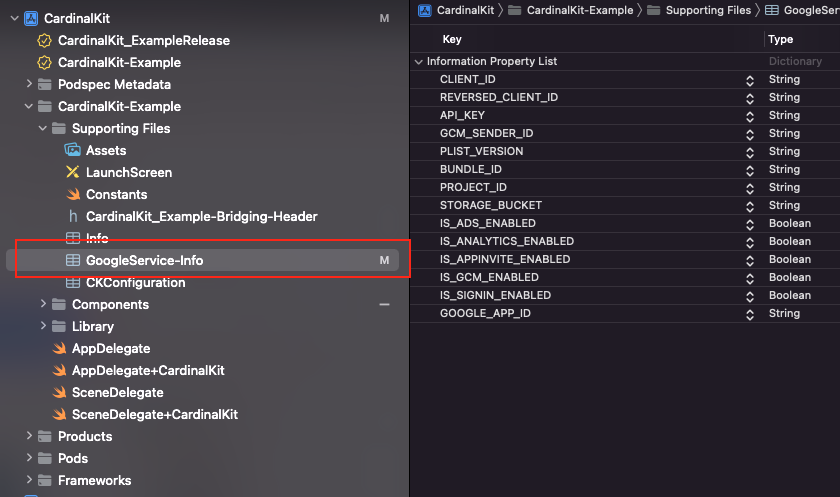This screenshot has width=840, height=497.
Task: Click the Boolean type of IS_ADS_ENABLED
Action: [790, 223]
